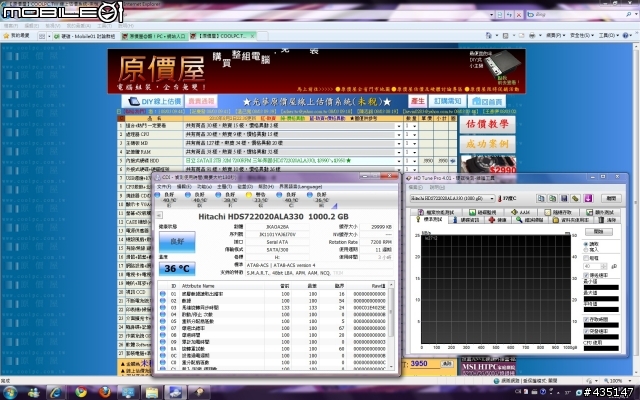Open Internet Explorer from taskbar
Image resolution: width=640 pixels, height=400 pixels.
tap(56, 393)
